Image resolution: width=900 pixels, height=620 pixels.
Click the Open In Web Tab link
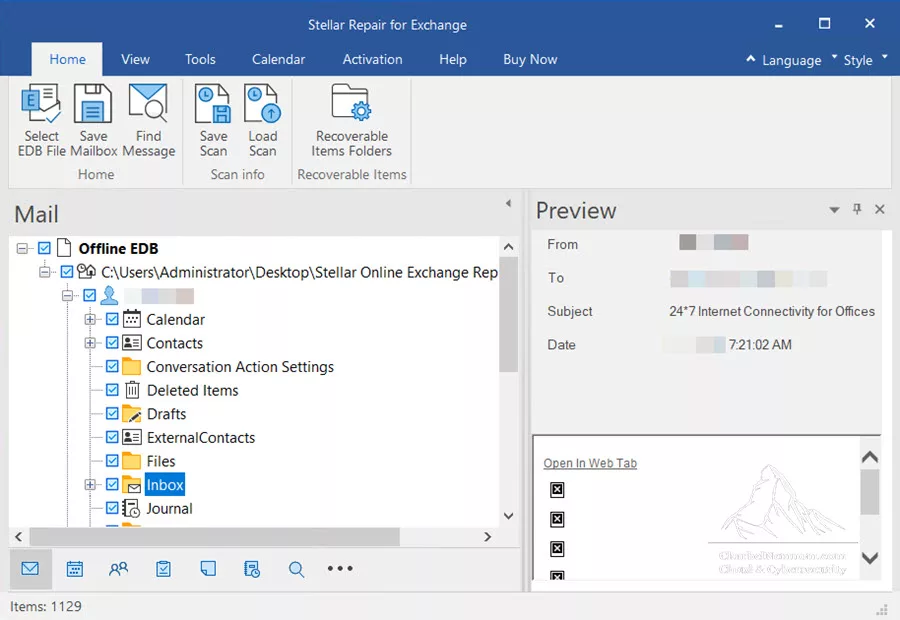pos(590,463)
